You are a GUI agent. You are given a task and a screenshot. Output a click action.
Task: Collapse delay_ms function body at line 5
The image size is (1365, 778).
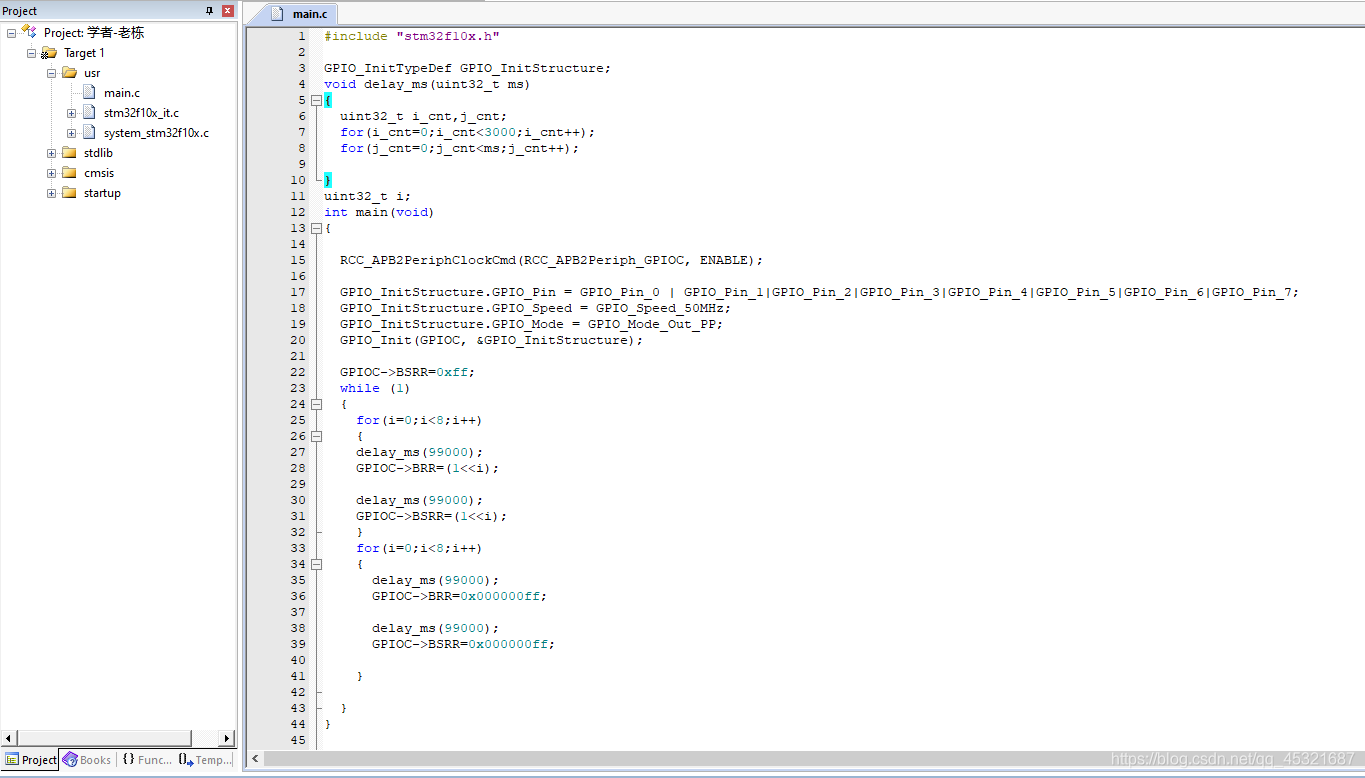click(x=316, y=100)
